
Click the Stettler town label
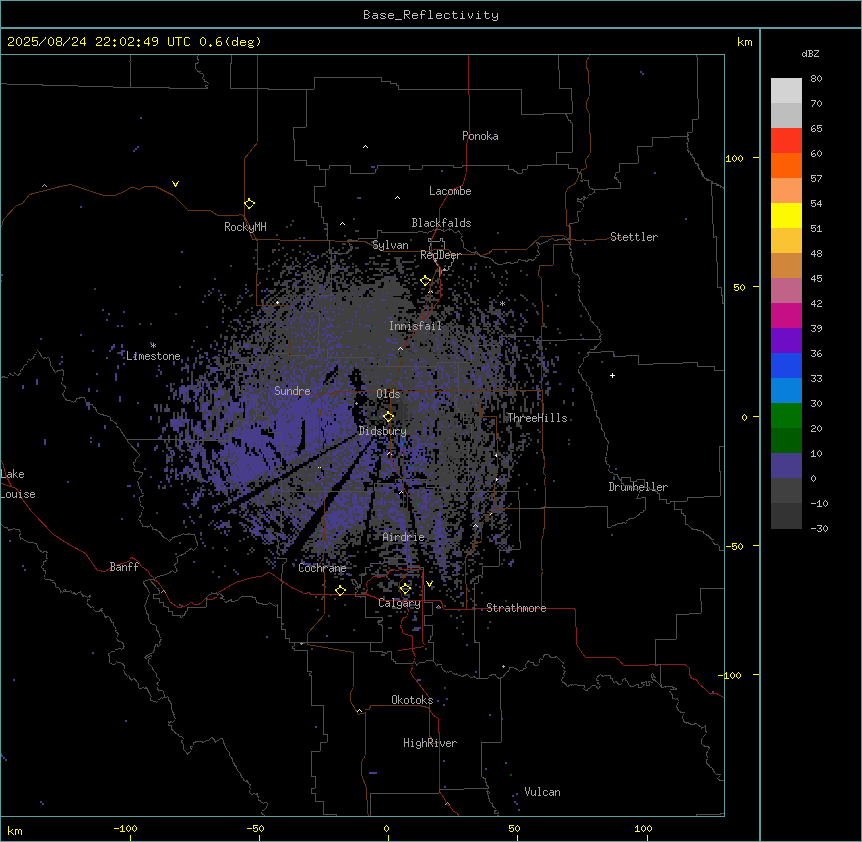point(634,237)
